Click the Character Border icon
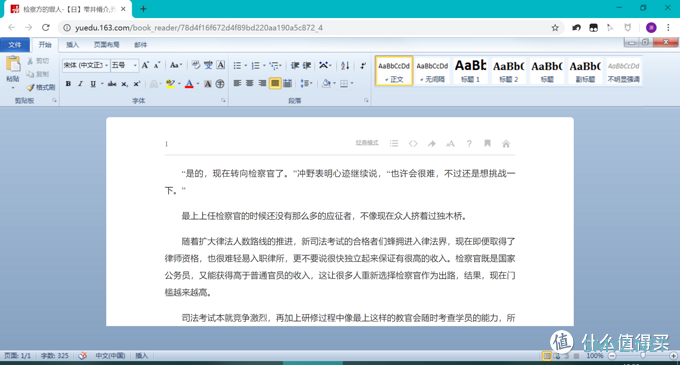Image resolution: width=680 pixels, height=365 pixels. [x=221, y=65]
